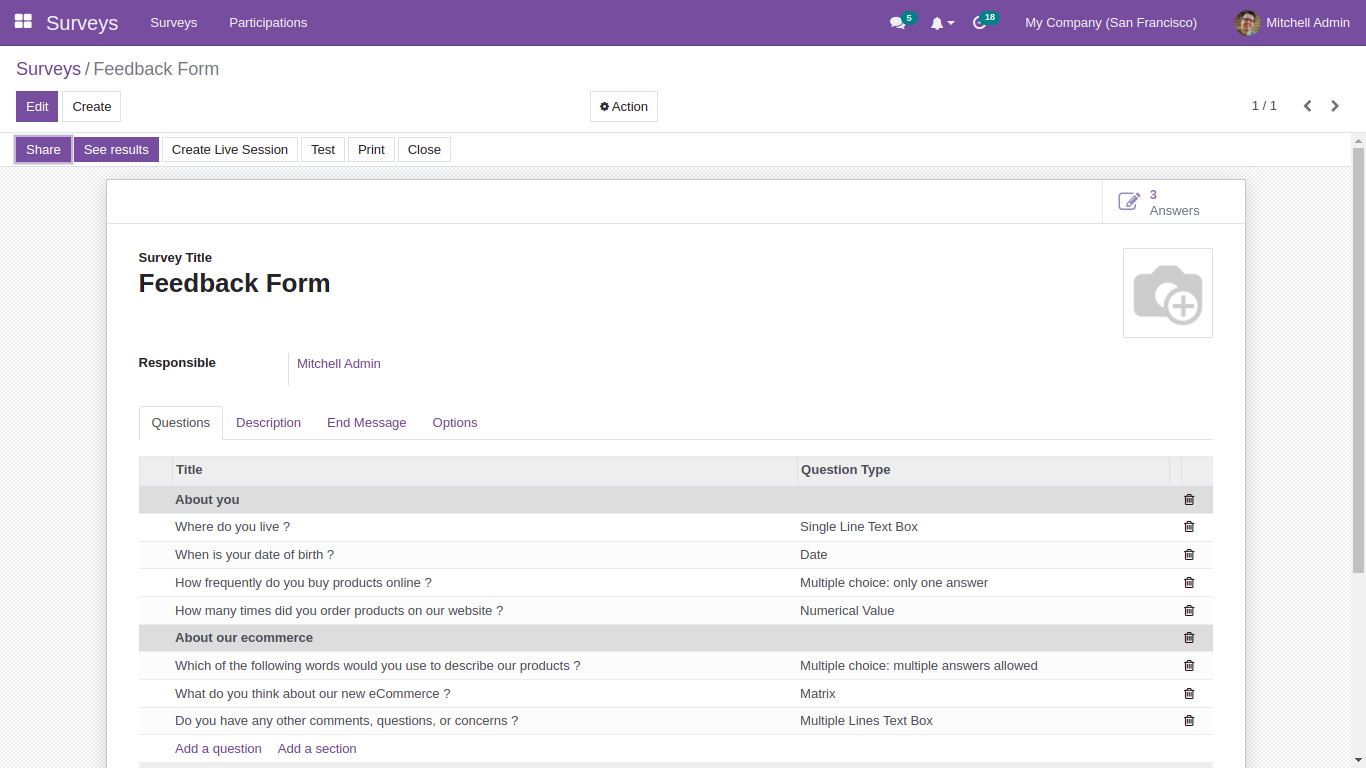1366x768 pixels.
Task: Delete the "What do you think about our new eCommerce ?" question
Action: (x=1188, y=693)
